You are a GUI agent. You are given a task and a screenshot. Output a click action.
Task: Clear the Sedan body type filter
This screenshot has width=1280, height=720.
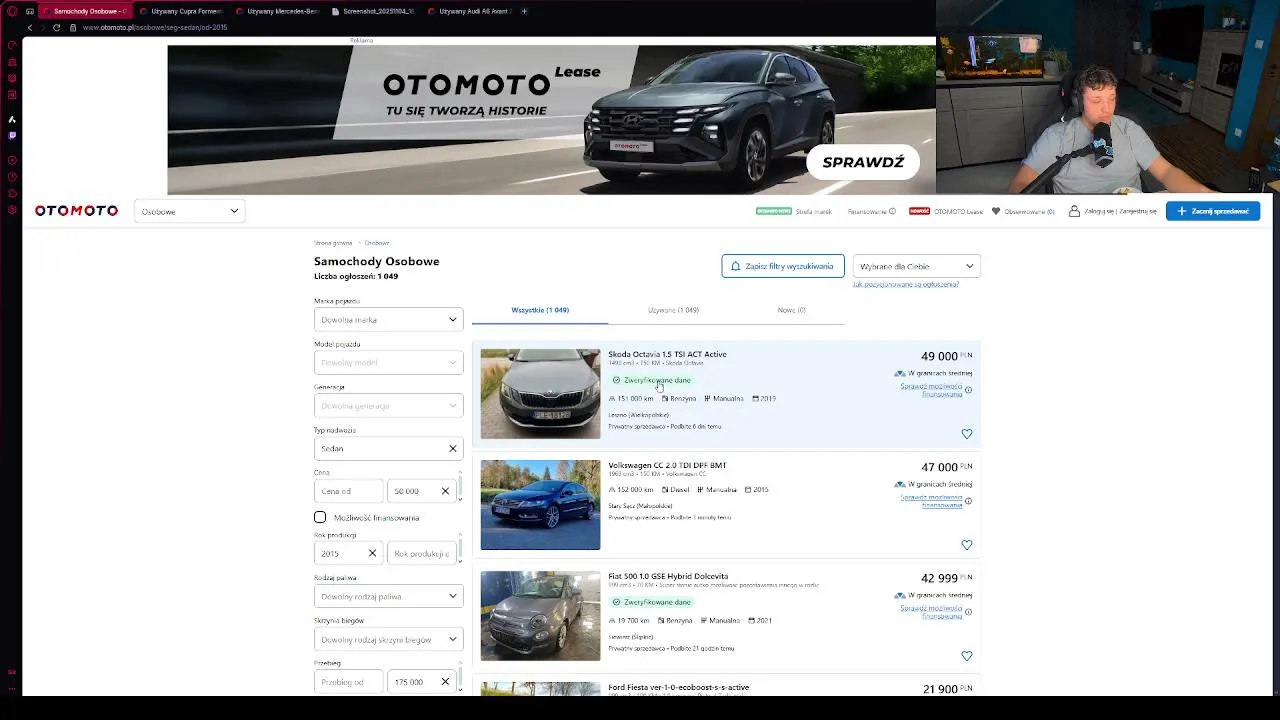click(452, 449)
